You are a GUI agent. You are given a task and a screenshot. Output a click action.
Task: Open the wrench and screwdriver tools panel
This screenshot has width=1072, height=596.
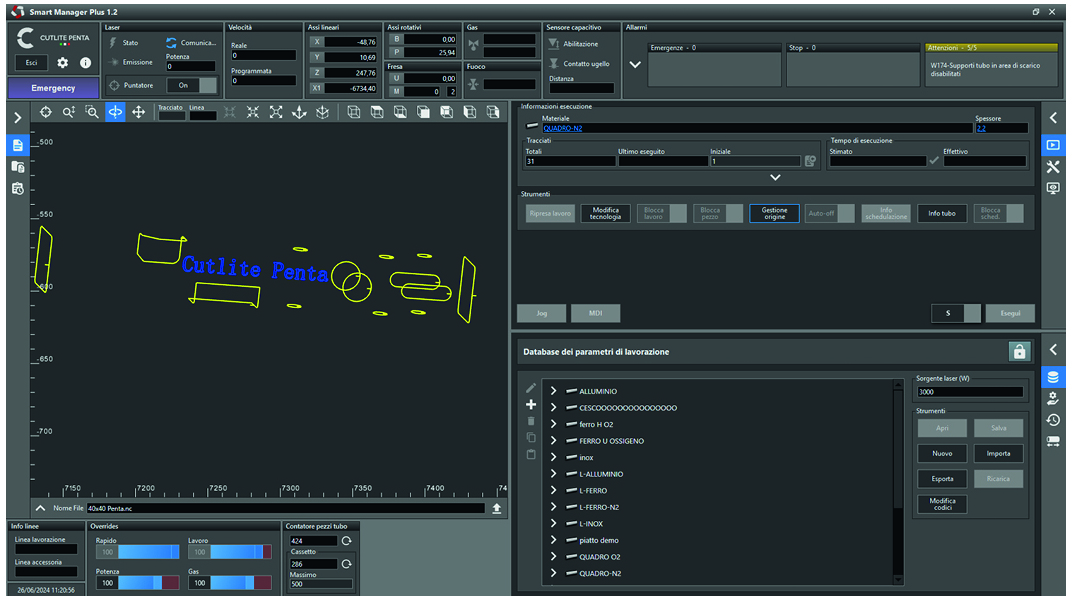click(1053, 166)
